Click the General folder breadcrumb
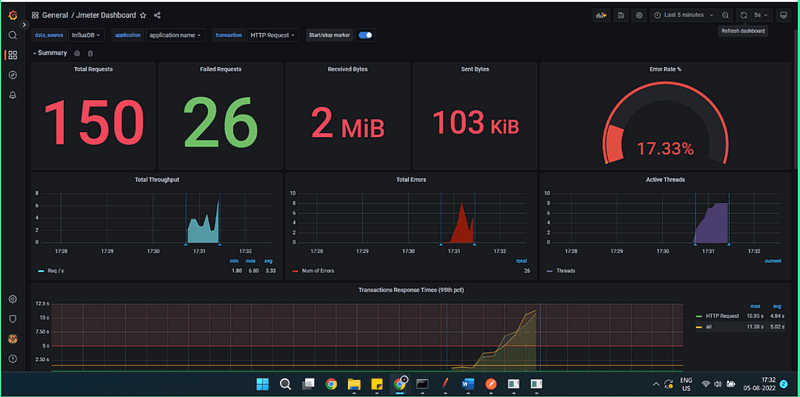Viewport: 800px width, 397px height. [55, 15]
